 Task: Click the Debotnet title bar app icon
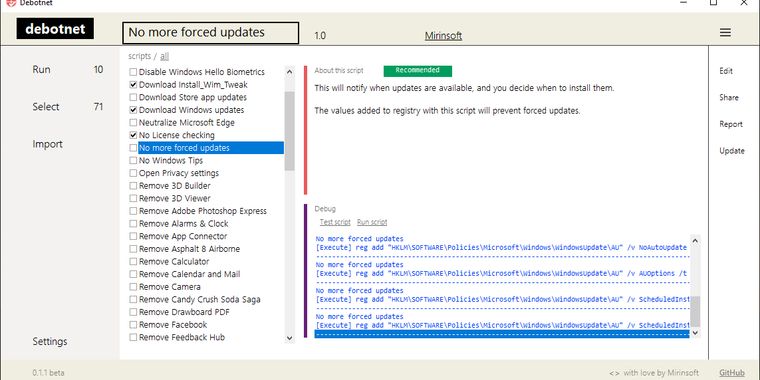11,2
